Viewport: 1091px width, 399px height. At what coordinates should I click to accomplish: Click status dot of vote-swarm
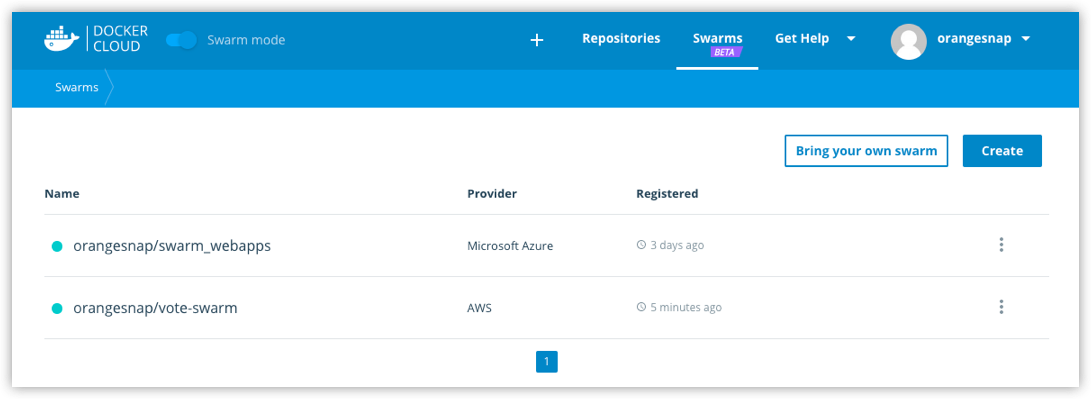click(57, 308)
